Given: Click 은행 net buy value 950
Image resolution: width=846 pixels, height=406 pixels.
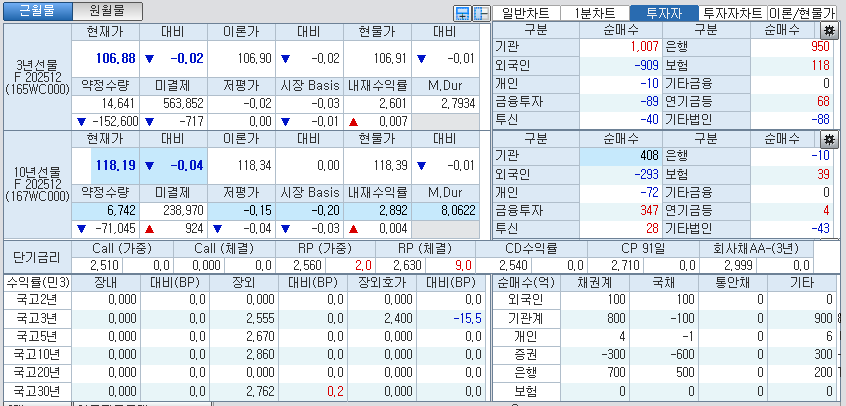Looking at the screenshot, I should pyautogui.click(x=820, y=47).
